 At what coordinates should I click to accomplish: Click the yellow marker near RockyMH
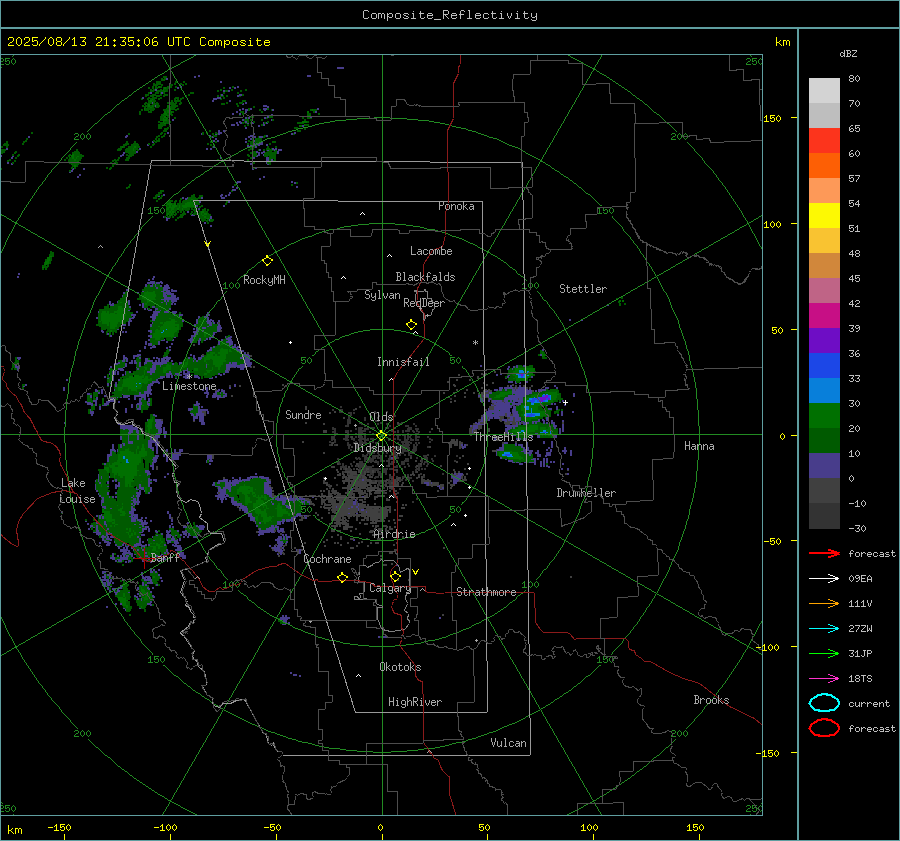[267, 261]
